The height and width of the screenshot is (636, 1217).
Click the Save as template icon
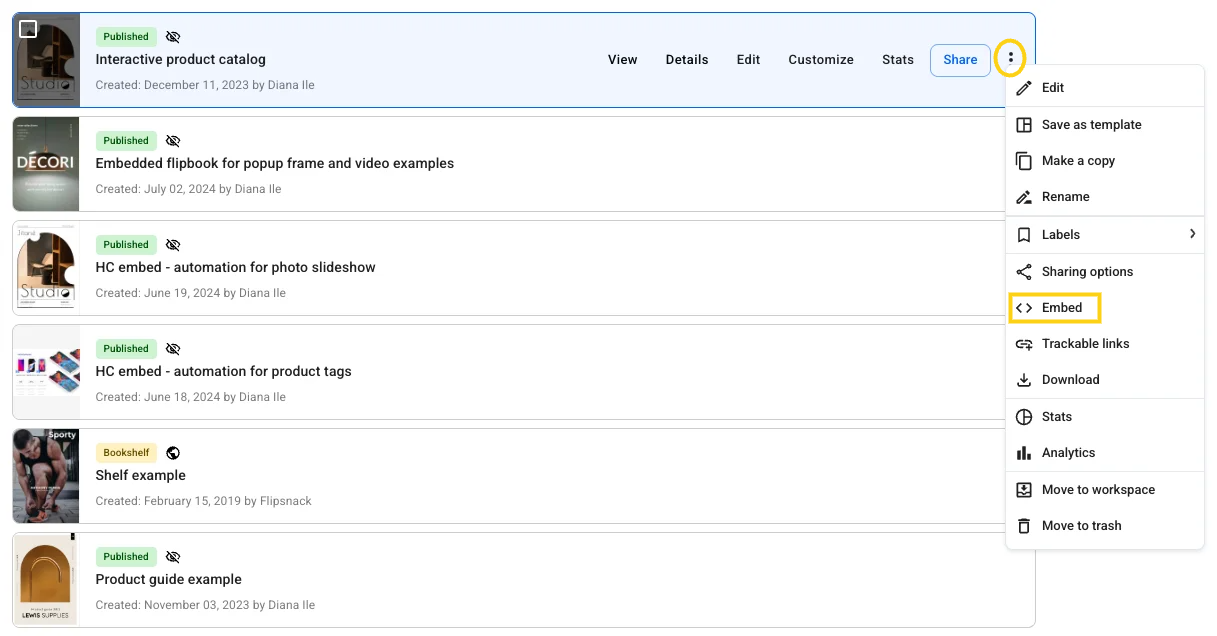[1024, 125]
